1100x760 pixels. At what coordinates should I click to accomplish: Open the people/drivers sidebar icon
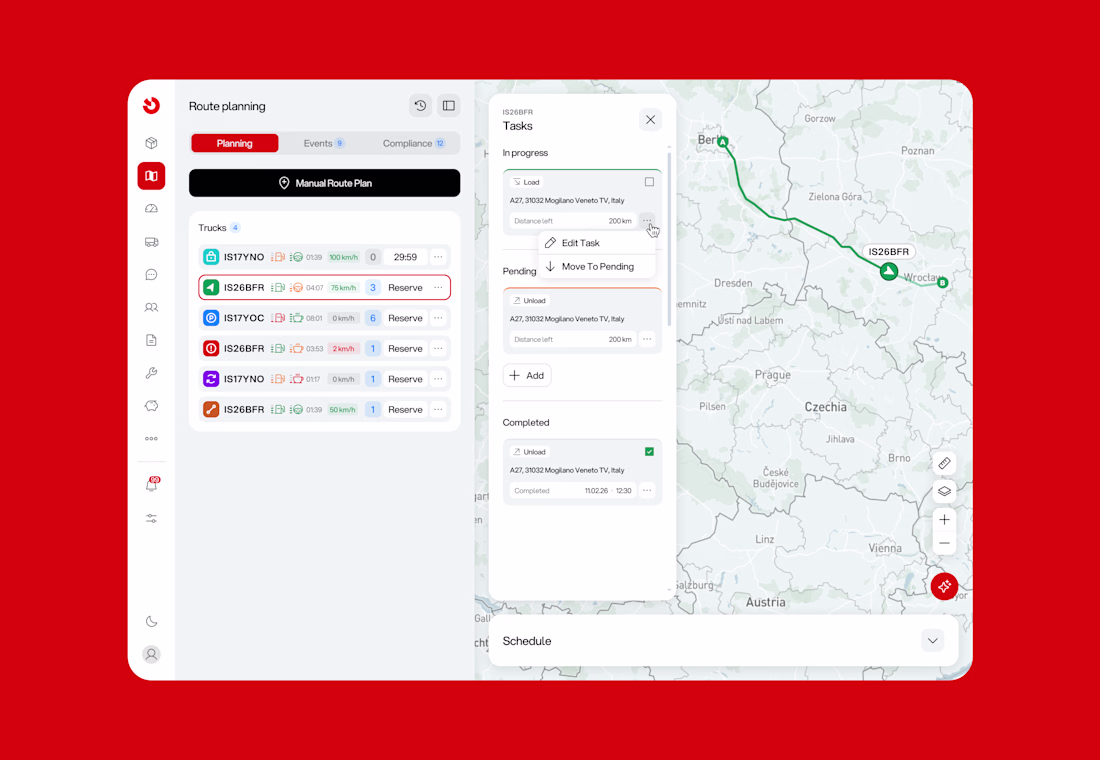[x=151, y=307]
